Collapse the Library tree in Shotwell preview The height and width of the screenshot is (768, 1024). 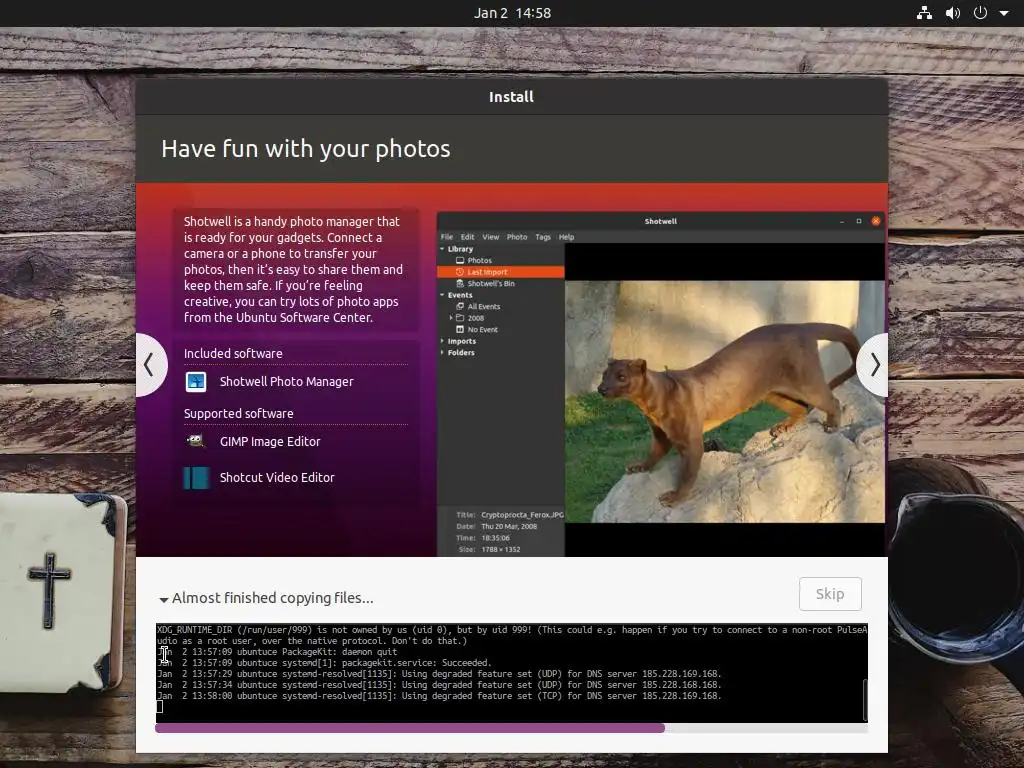442,249
